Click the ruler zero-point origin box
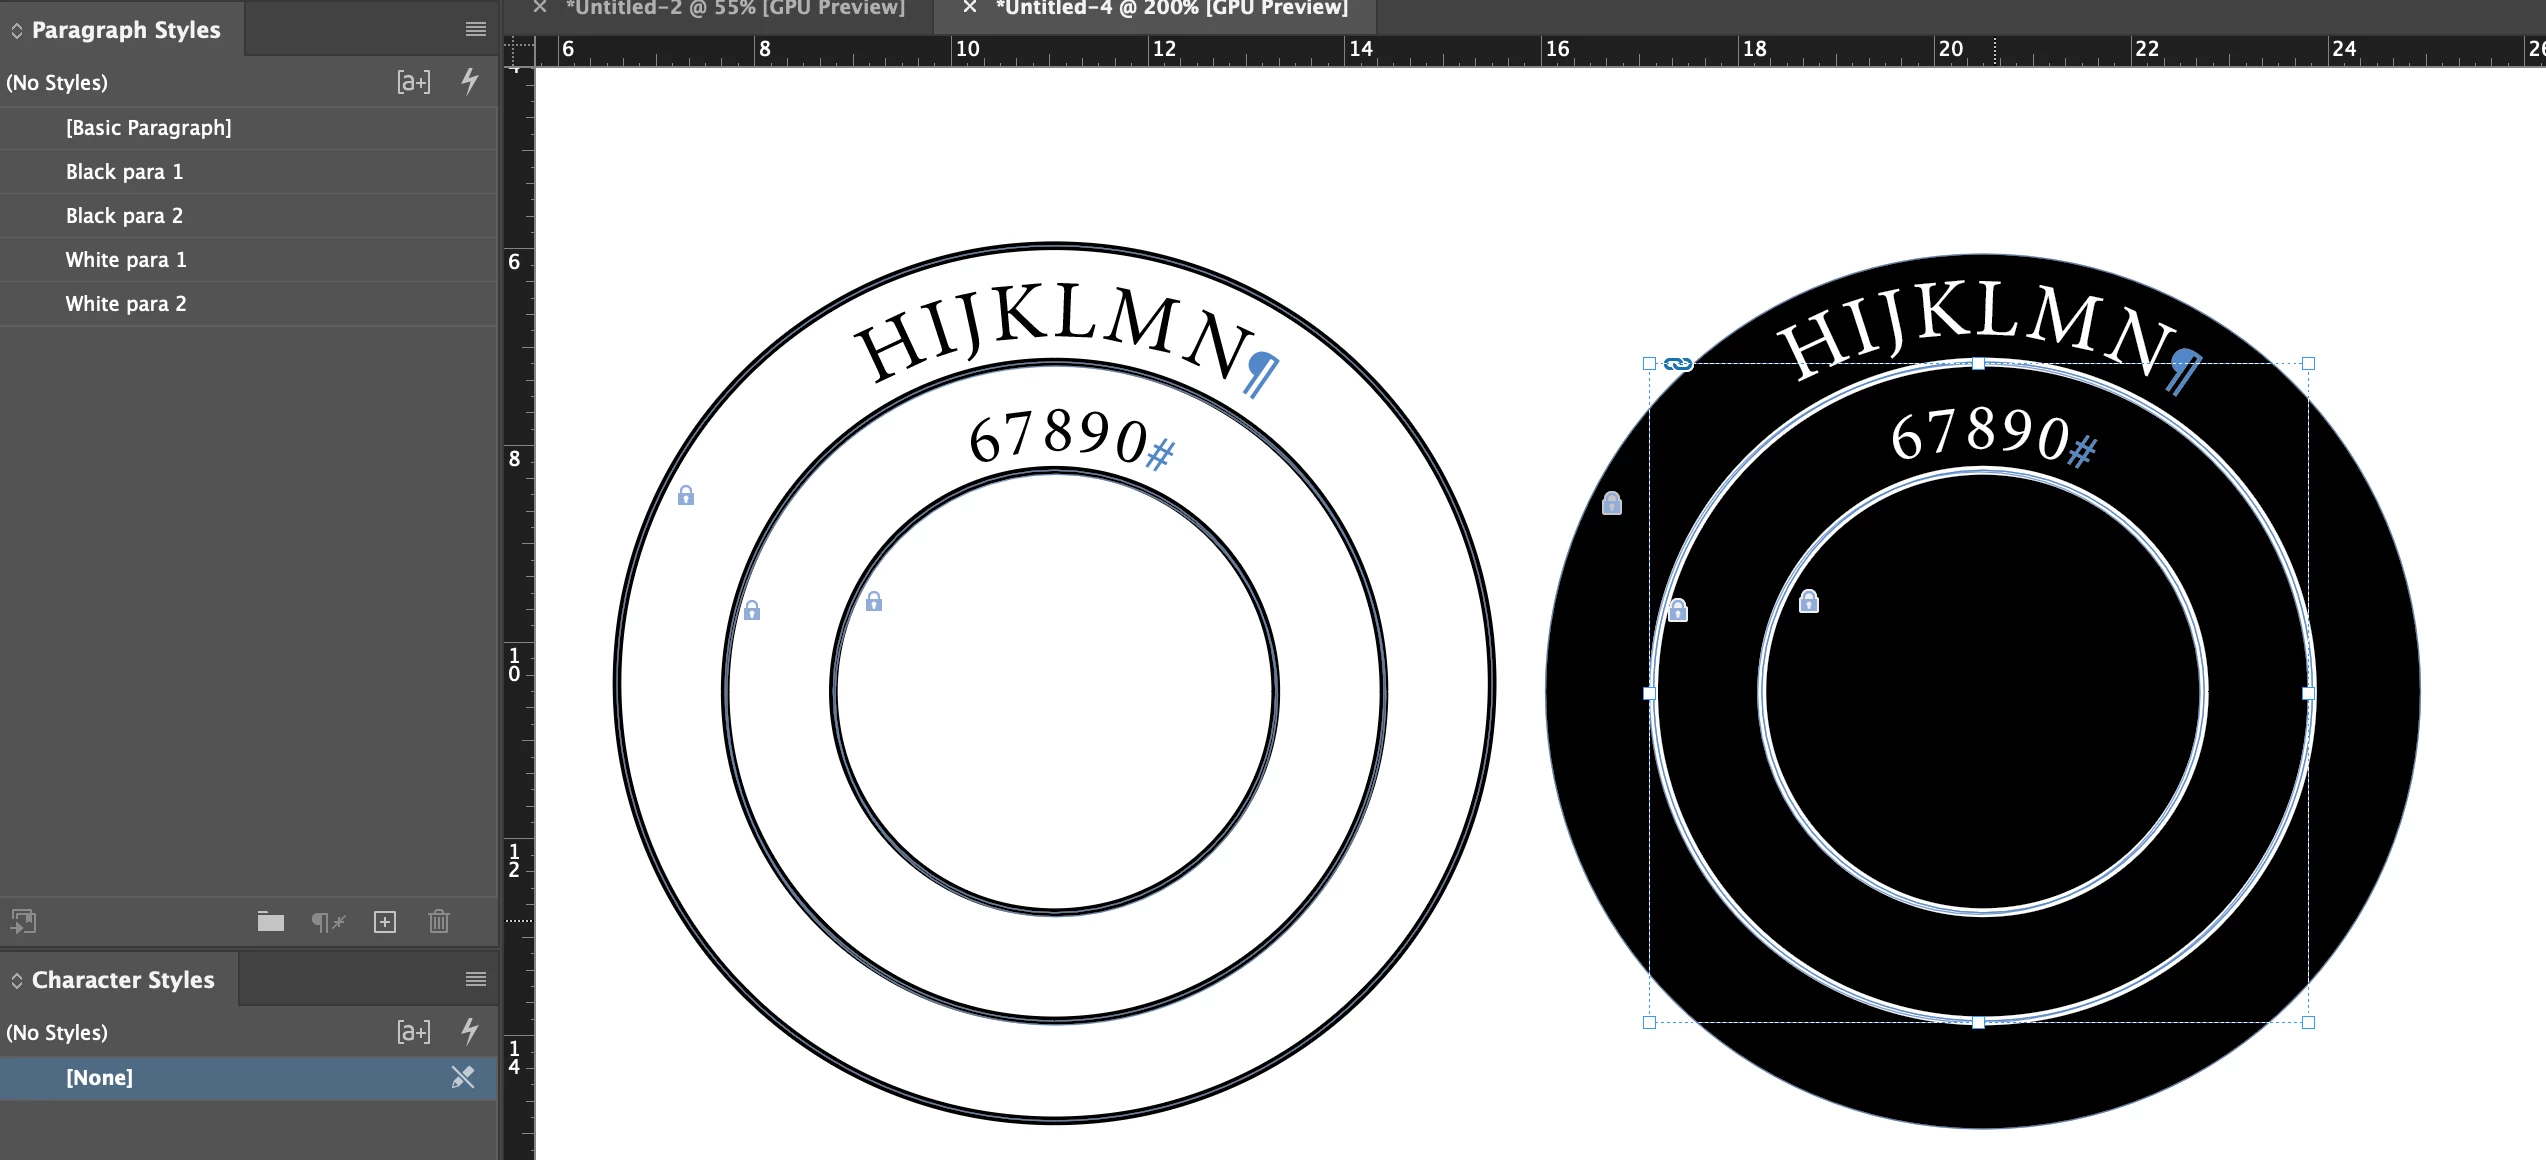2546x1160 pixels. click(518, 51)
